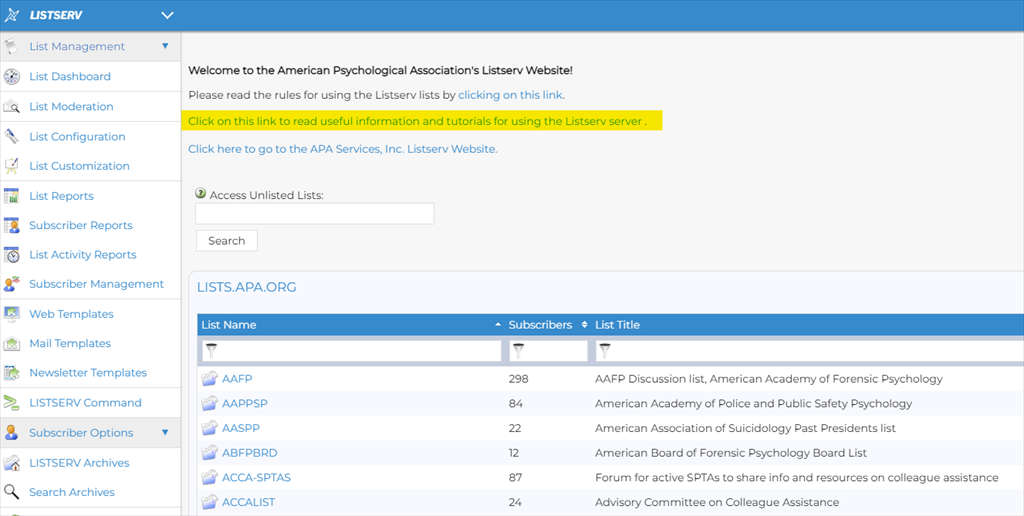Viewport: 1024px width, 516px height.
Task: Open Web Templates link
Action: tap(71, 314)
